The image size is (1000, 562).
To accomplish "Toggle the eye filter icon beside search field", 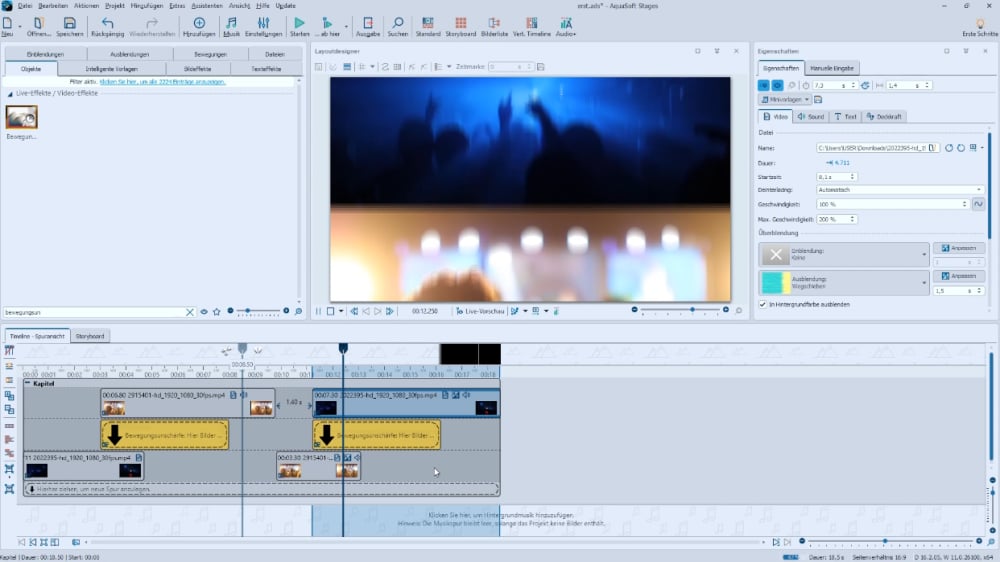I will (x=204, y=312).
